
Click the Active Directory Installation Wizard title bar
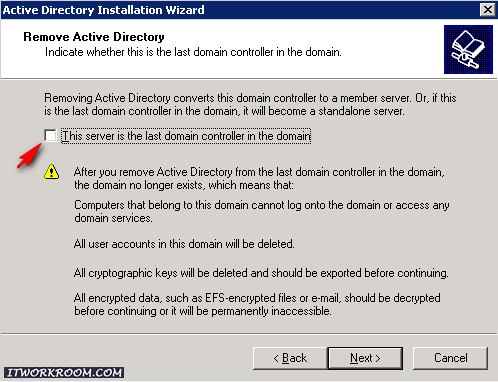coord(240,10)
